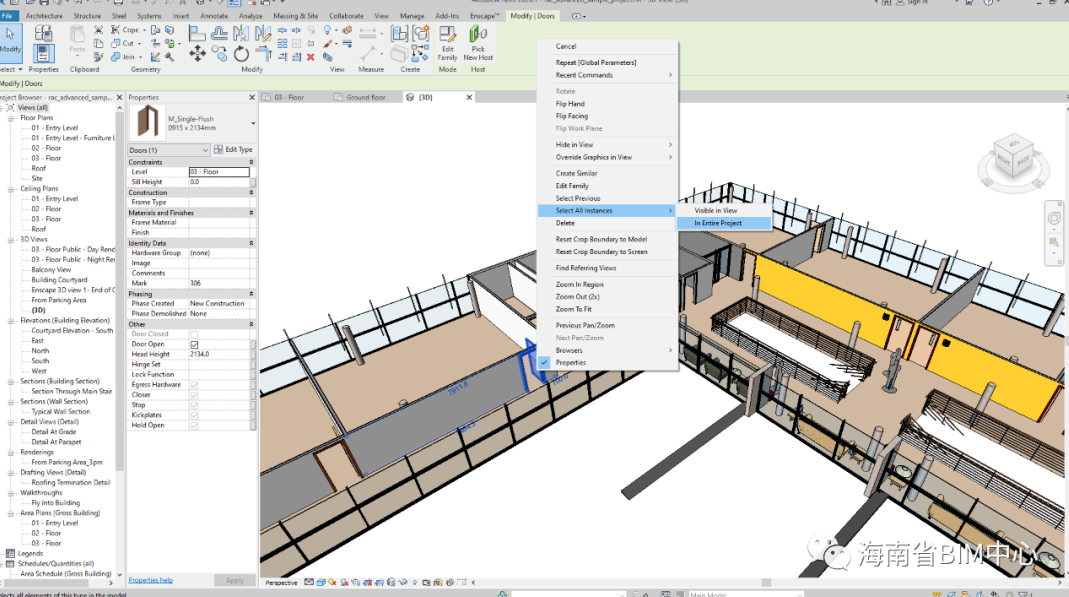Click the Properties icon in the ribbon
Screen dimensions: 1069x597
(x=43, y=53)
